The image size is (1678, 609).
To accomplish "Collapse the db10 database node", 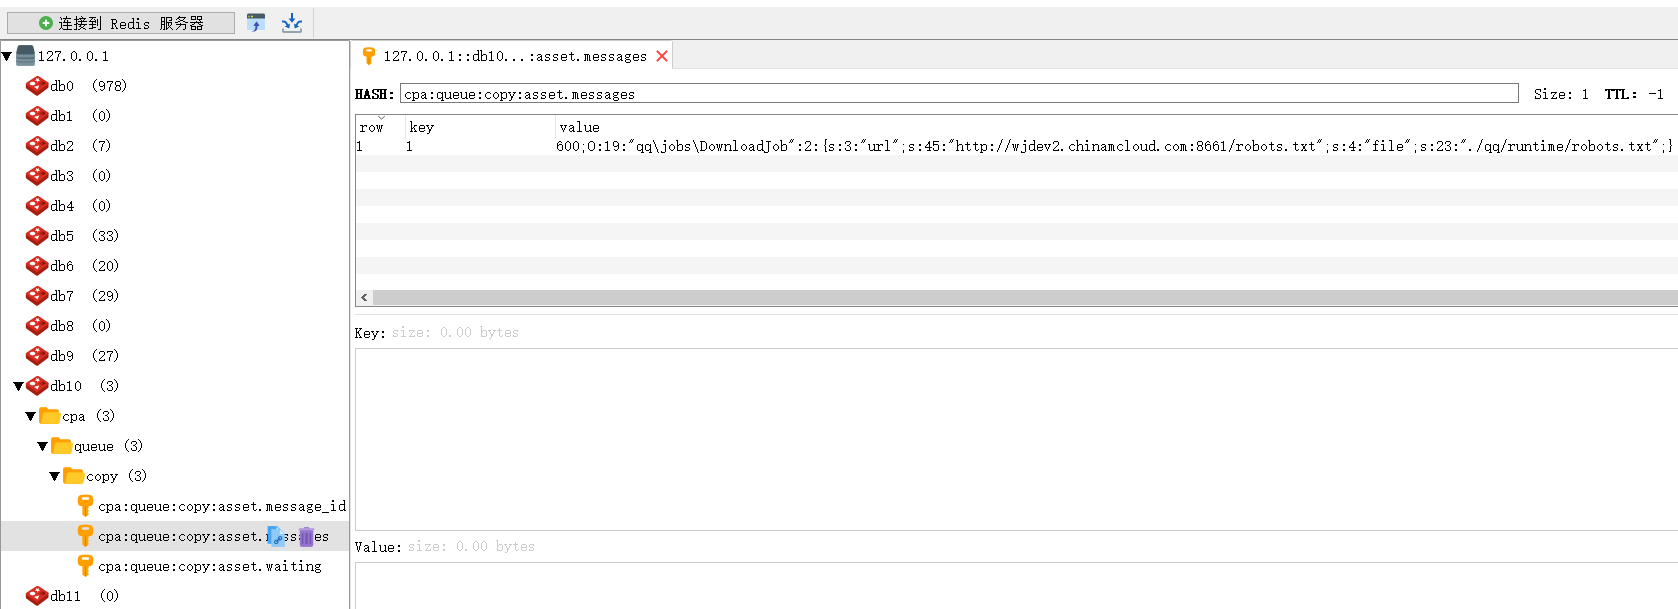I will pos(18,386).
